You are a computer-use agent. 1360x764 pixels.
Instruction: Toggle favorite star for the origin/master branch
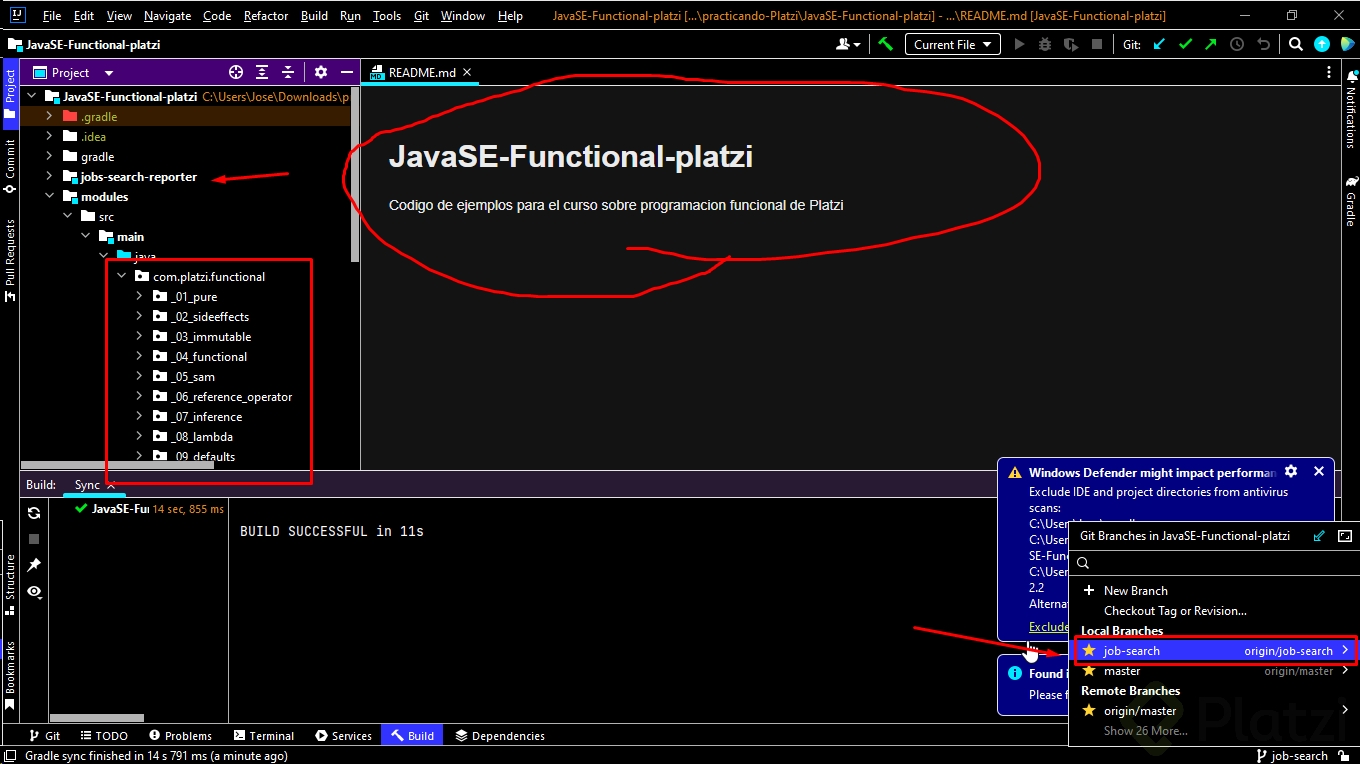(1089, 711)
